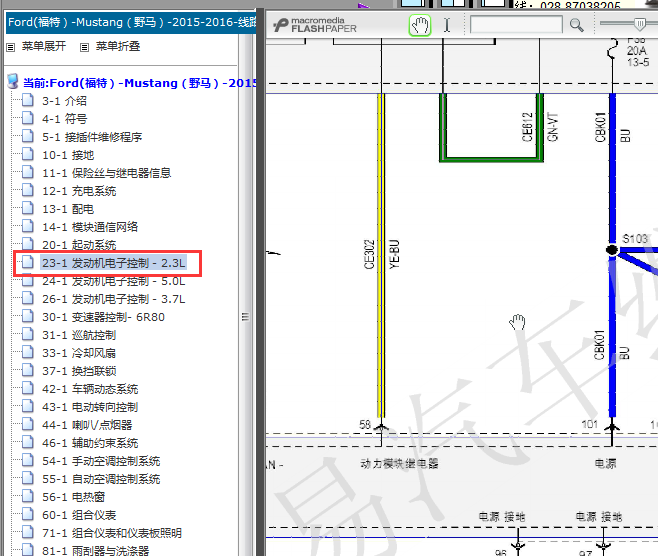Open 43-1 电动转向控制
Viewport: 658px width, 556px height.
point(90,407)
